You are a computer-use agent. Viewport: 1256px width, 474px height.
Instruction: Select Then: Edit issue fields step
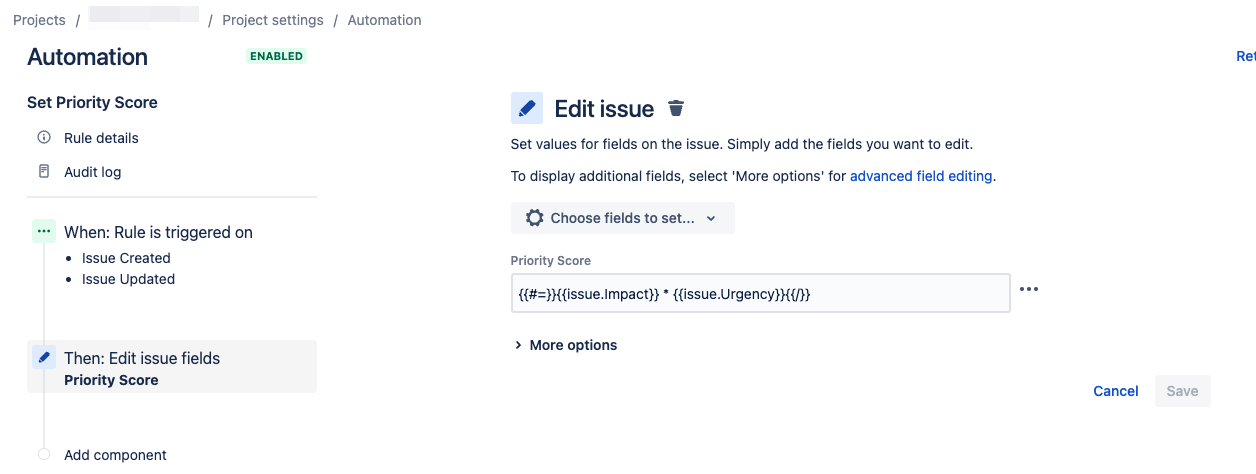172,366
